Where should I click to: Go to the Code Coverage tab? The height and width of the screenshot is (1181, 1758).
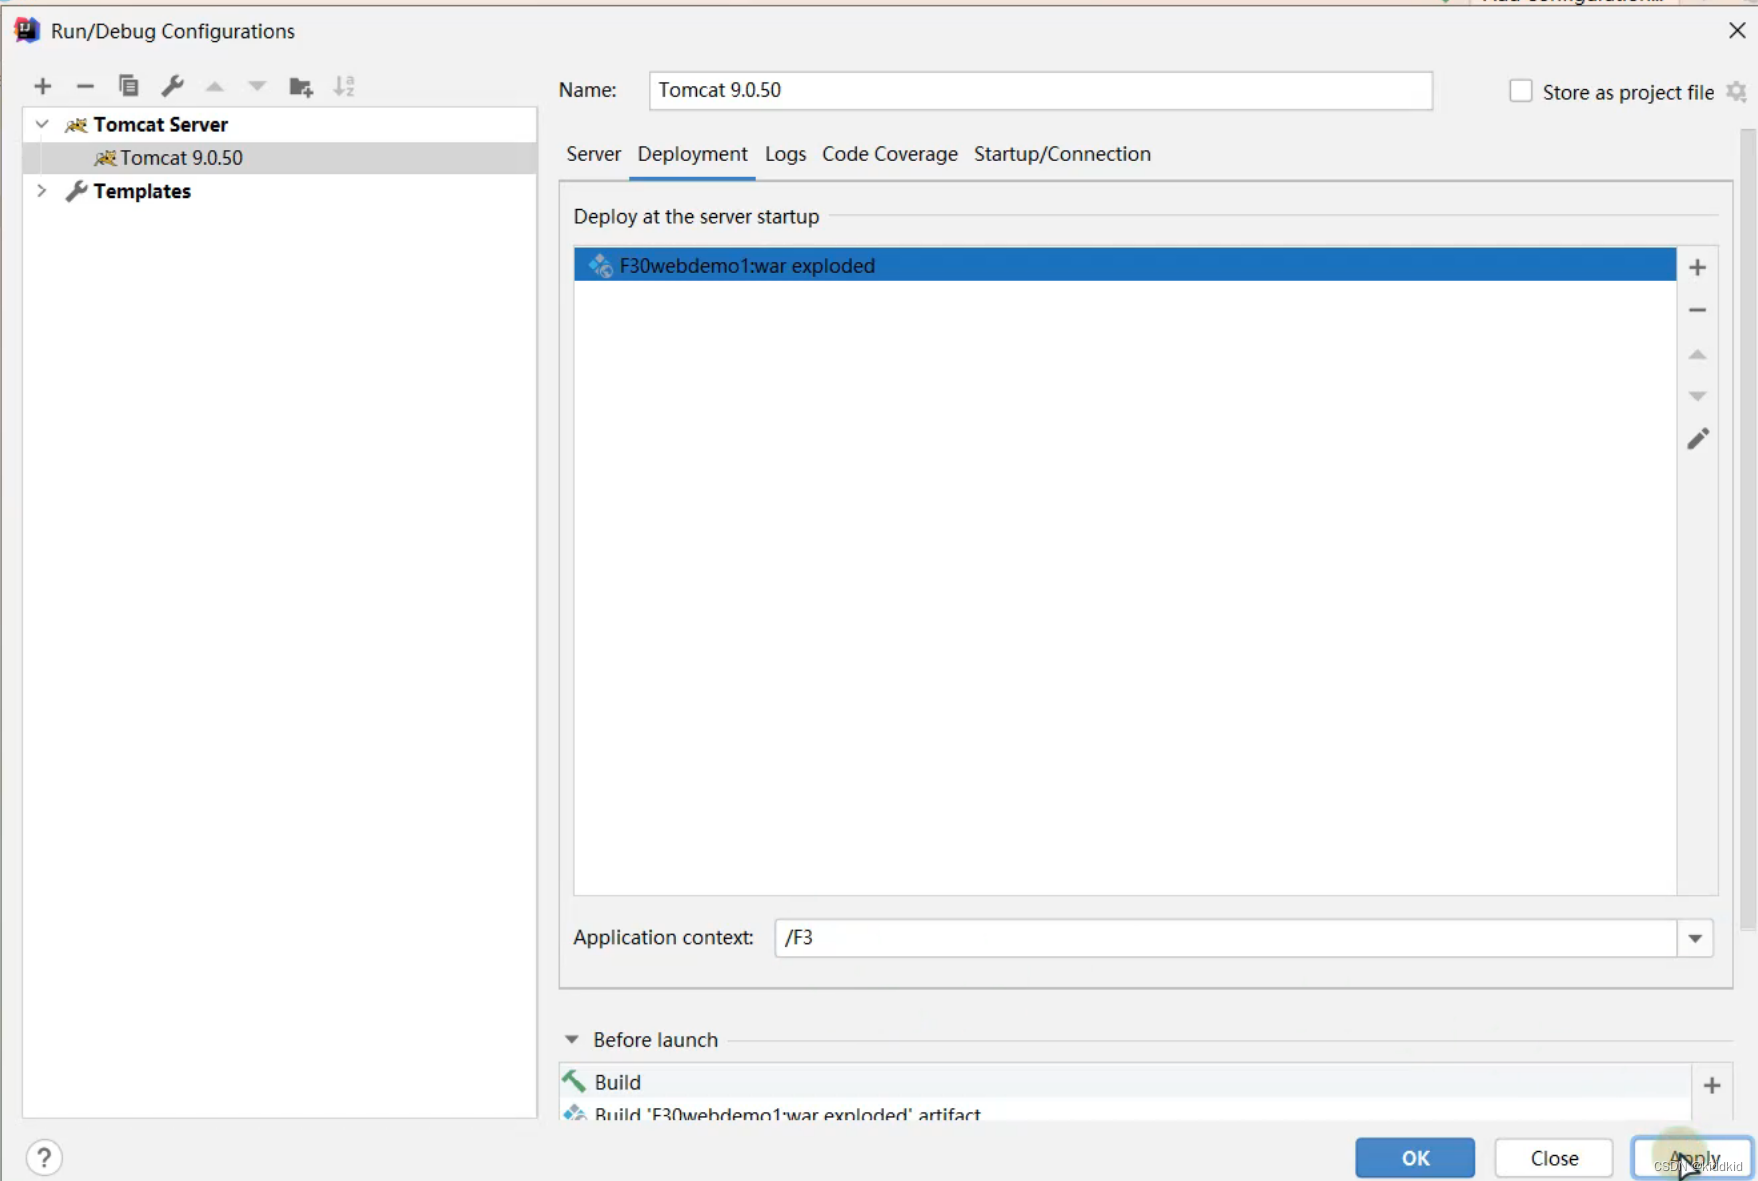[889, 154]
